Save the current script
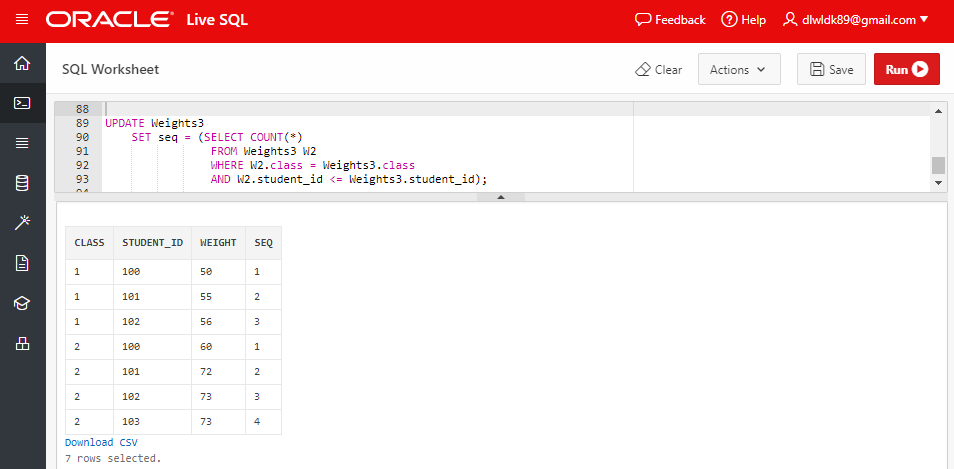Viewport: 954px width, 469px height. point(831,69)
